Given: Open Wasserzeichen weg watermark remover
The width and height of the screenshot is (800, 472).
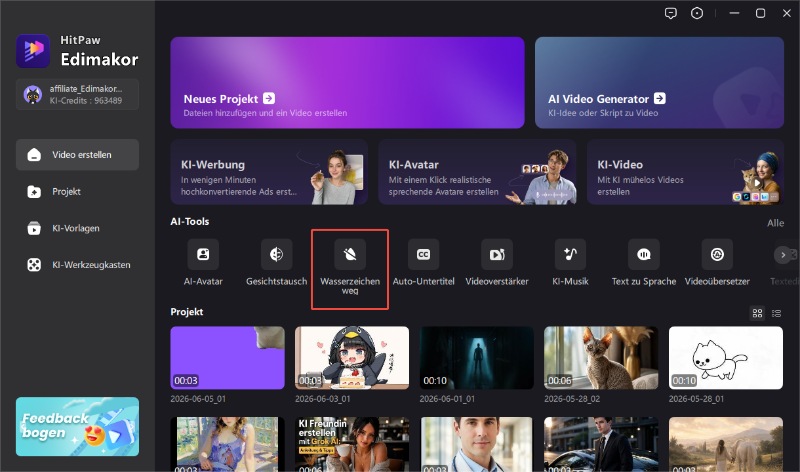Looking at the screenshot, I should 350,254.
